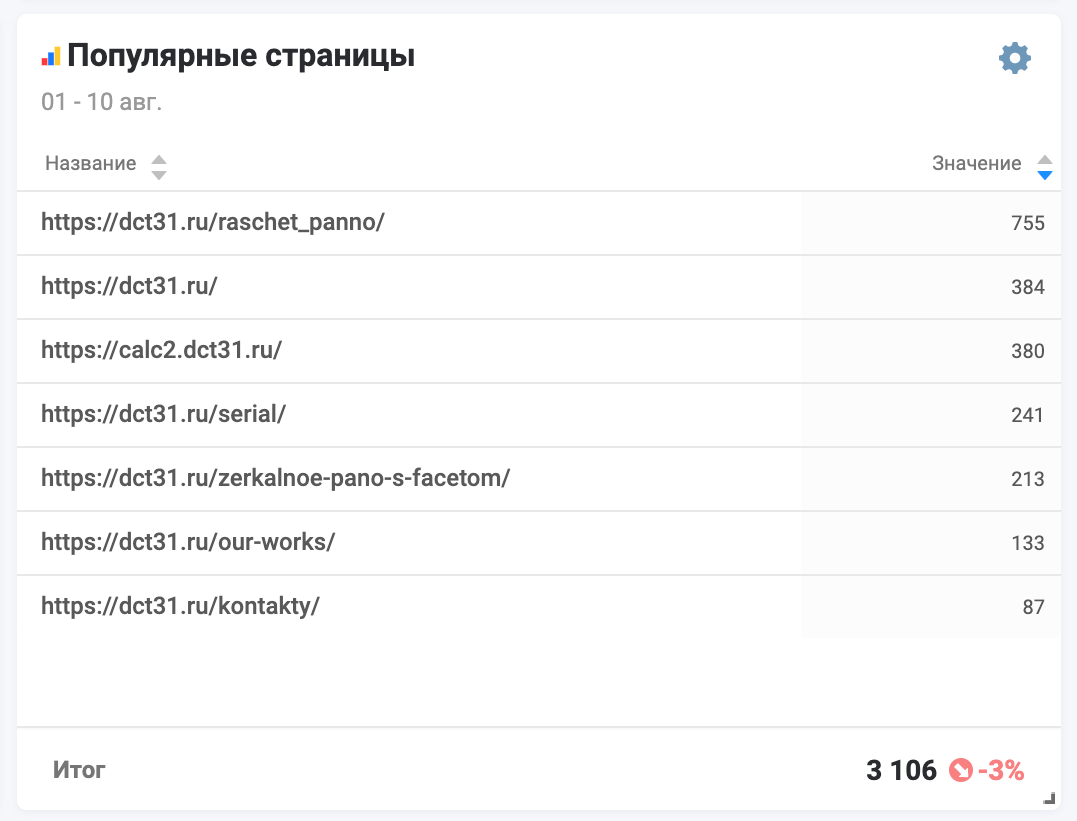Click the our-works page link

click(188, 542)
